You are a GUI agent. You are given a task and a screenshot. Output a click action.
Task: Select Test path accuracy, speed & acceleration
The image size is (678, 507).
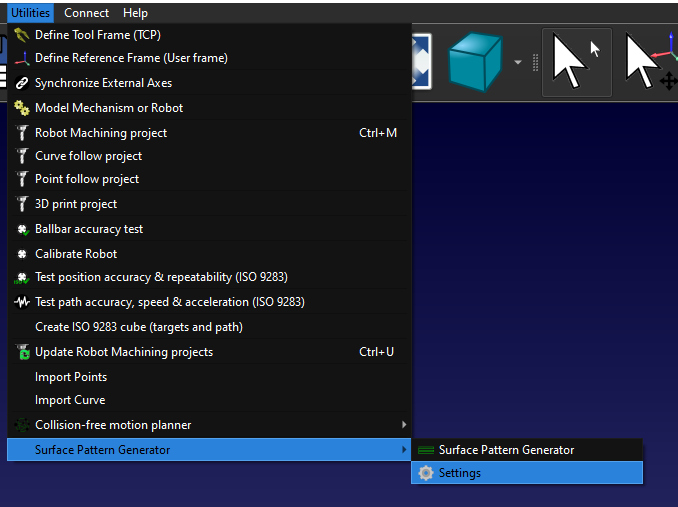(x=209, y=302)
